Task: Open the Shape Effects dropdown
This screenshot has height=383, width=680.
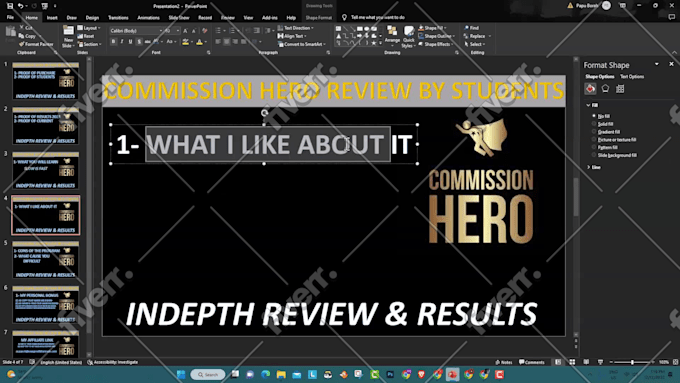Action: [x=437, y=44]
